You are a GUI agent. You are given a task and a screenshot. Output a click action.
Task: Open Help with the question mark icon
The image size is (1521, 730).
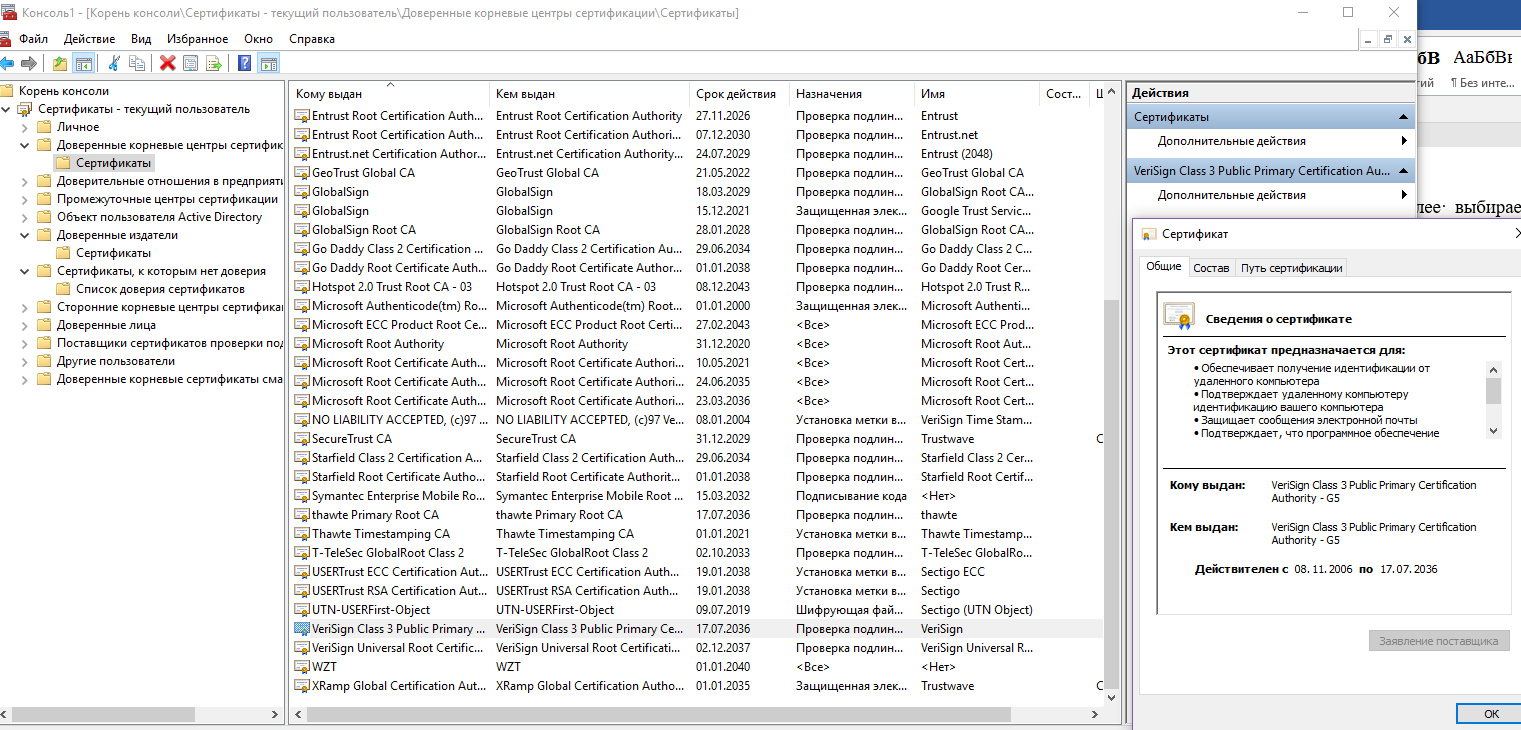pos(245,63)
